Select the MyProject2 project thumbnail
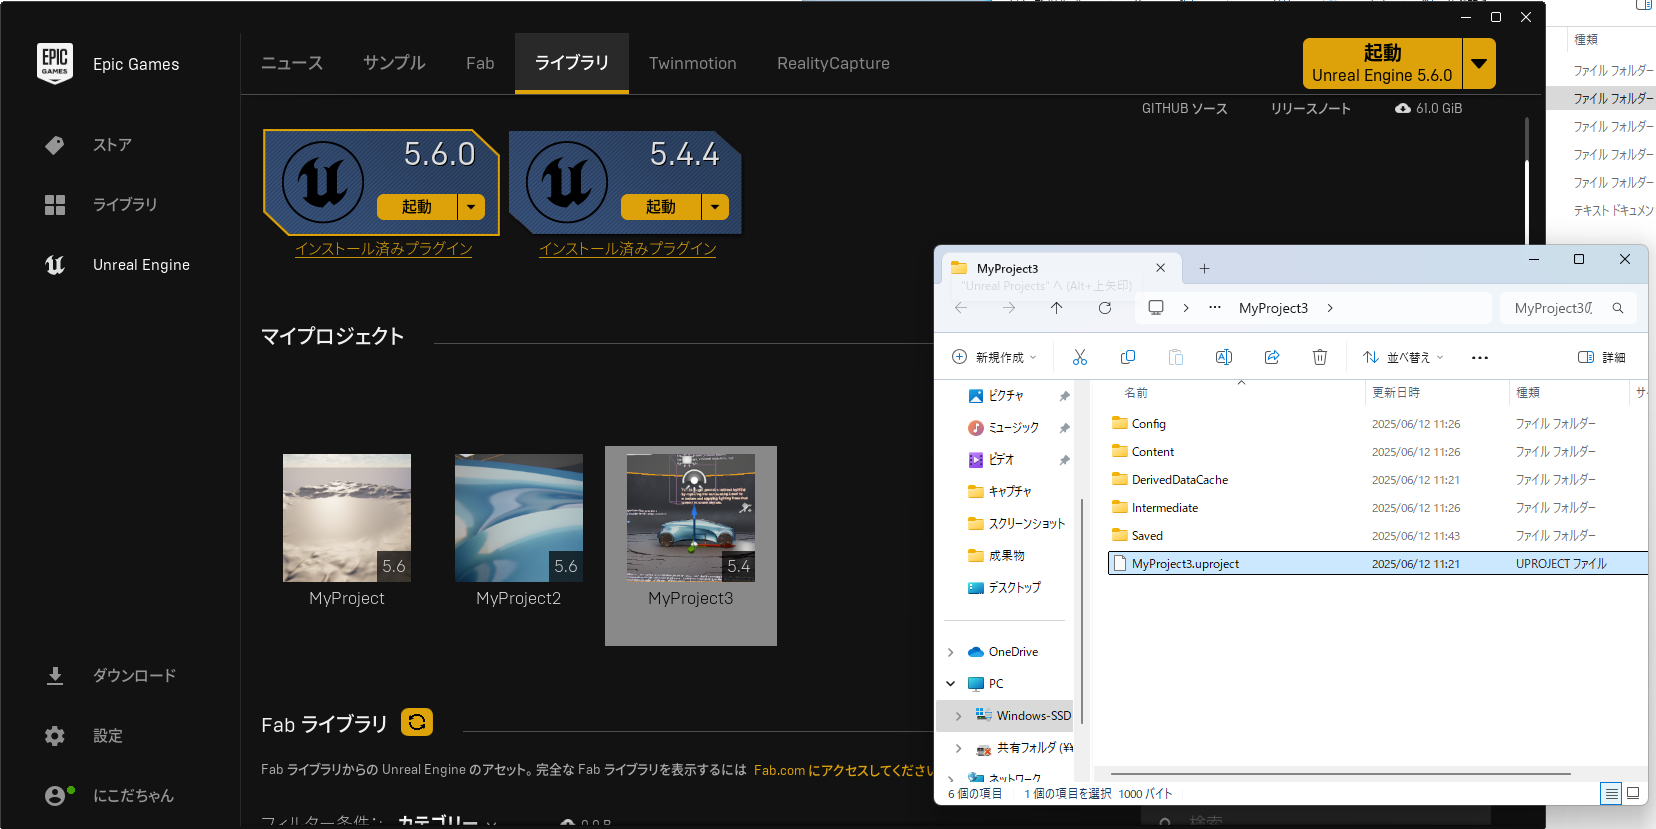Screen dimensions: 1656x829 click(518, 518)
